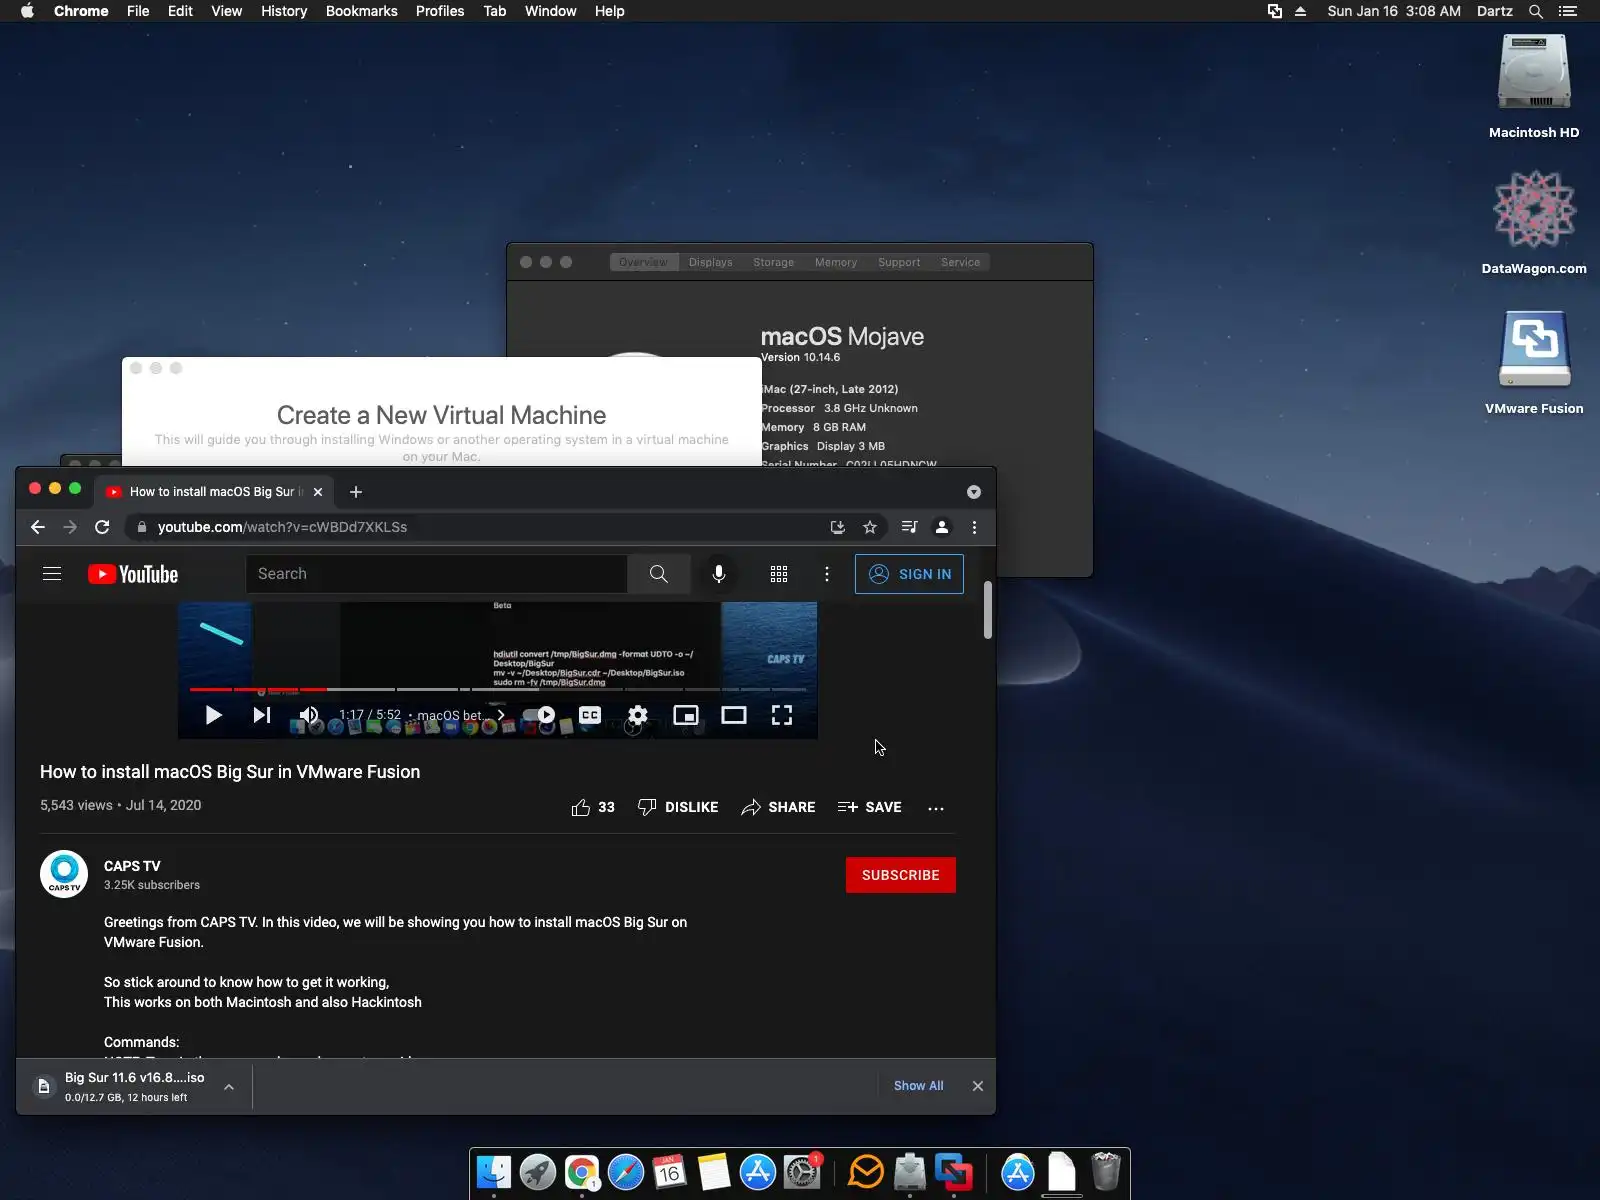This screenshot has width=1600, height=1200.
Task: Open the History menu
Action: point(284,11)
